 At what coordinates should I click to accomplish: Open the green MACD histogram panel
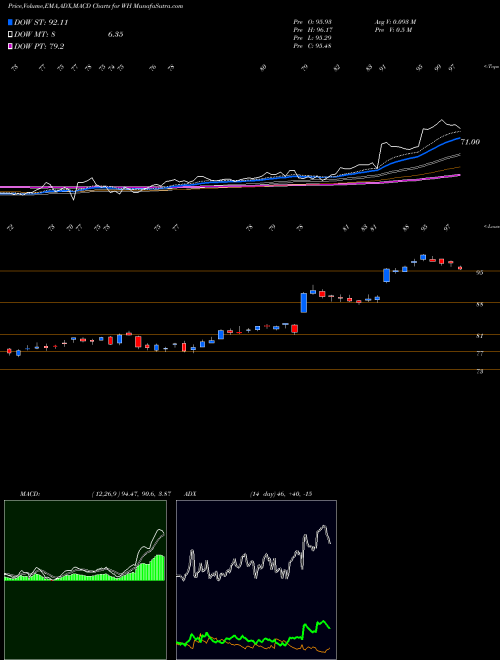(85, 580)
